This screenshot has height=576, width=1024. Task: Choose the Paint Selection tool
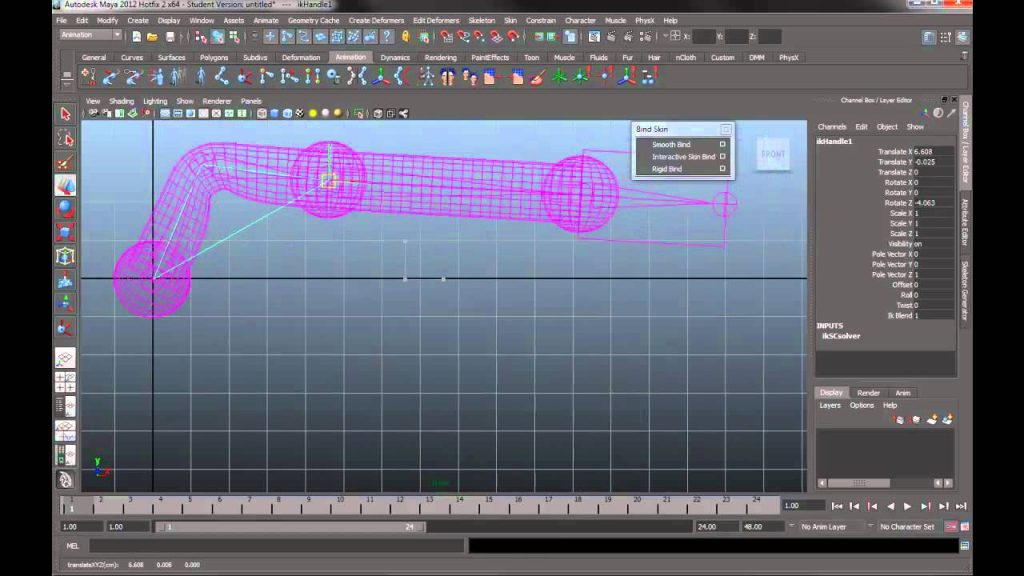pos(65,163)
